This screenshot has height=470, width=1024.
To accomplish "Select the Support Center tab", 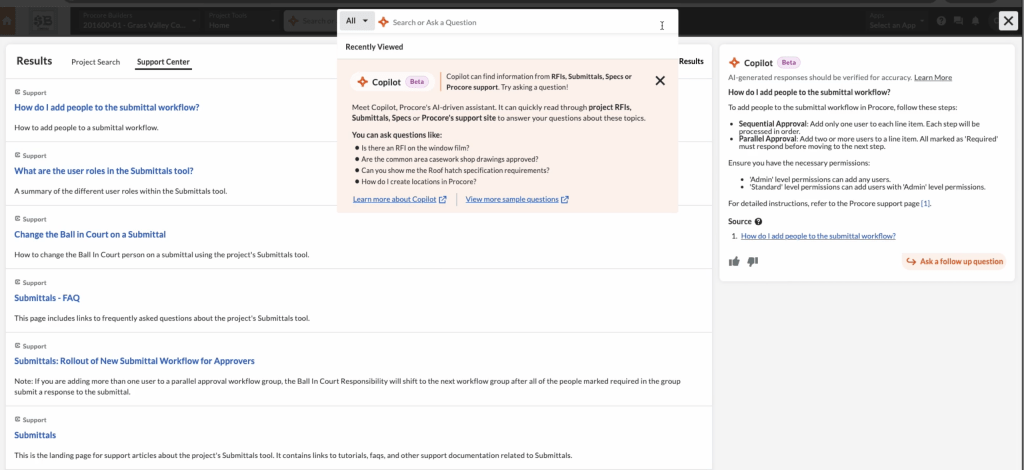I will 163,62.
